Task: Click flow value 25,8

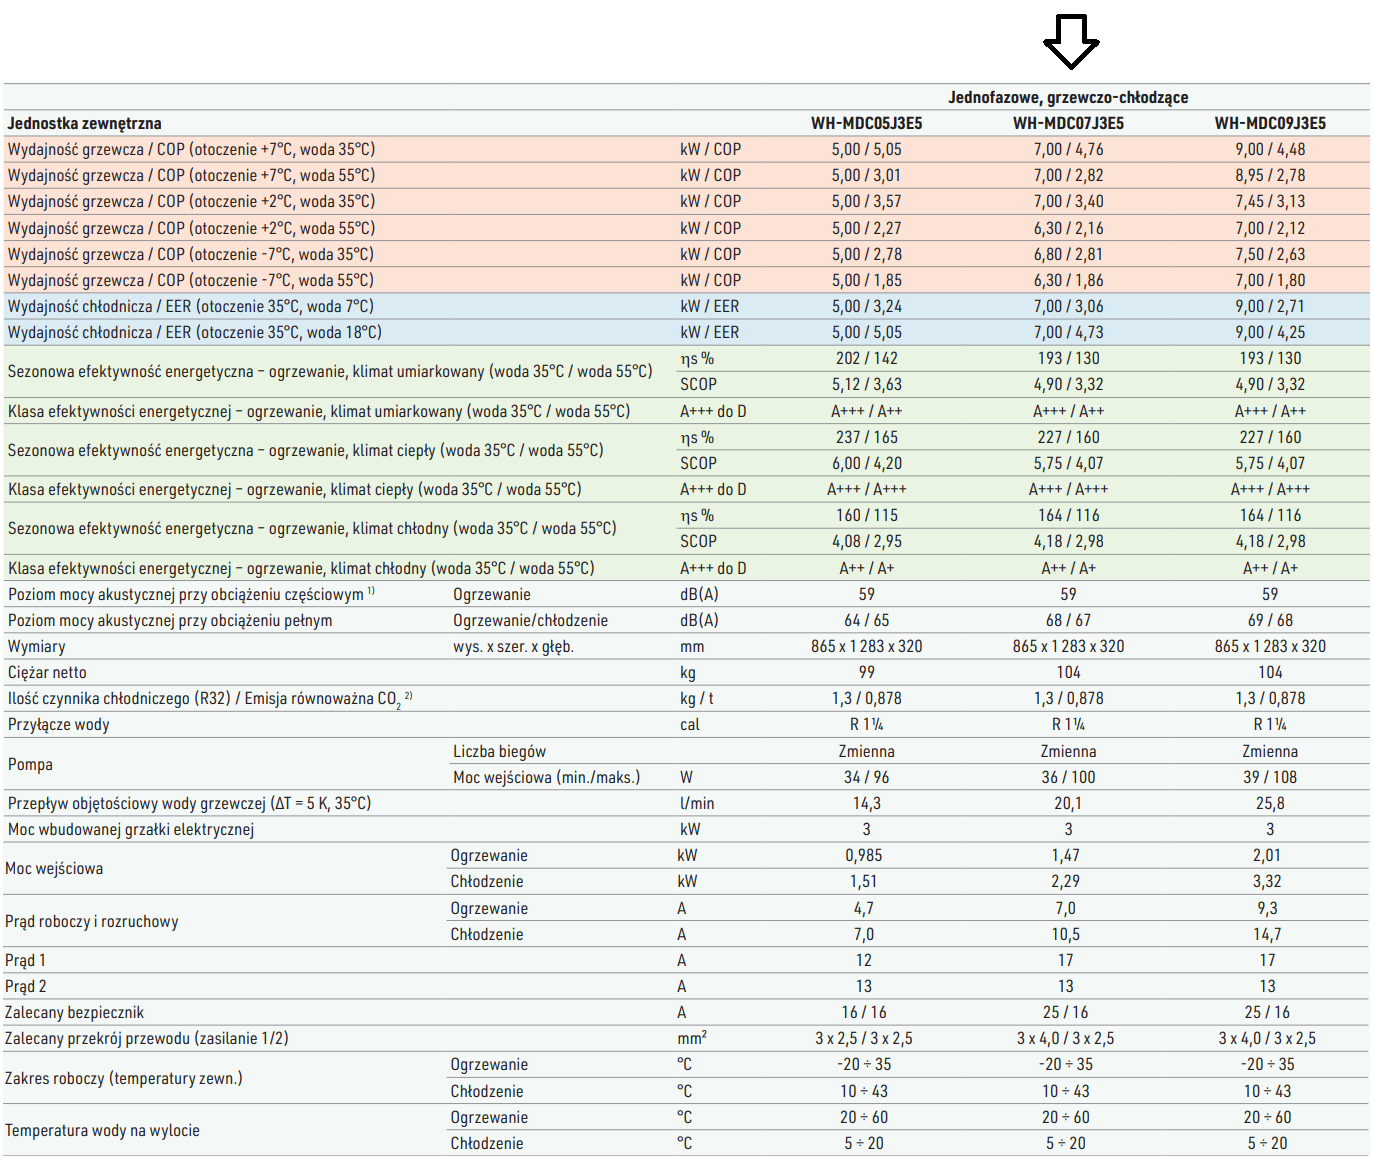Action: coord(1270,803)
